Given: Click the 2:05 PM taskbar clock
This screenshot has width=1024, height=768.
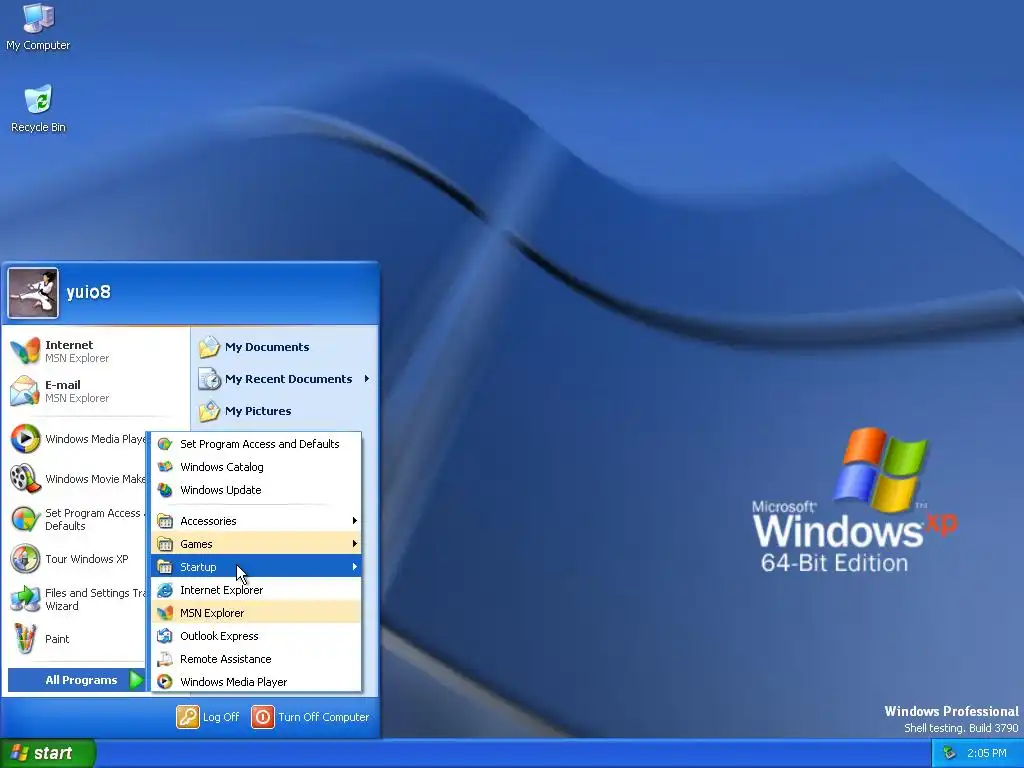Looking at the screenshot, I should coord(987,753).
